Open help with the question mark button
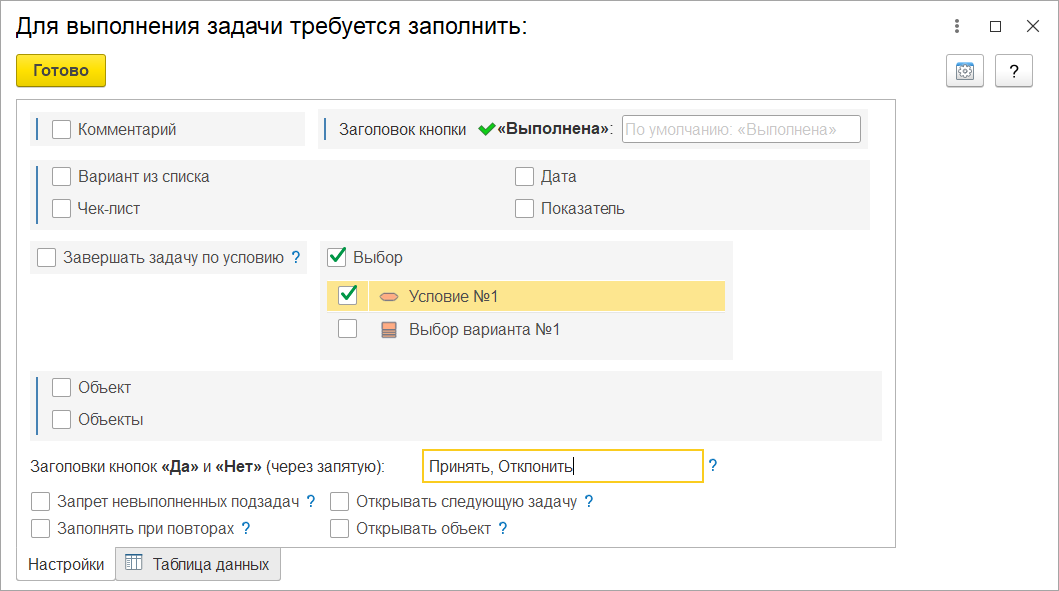 tap(1014, 71)
